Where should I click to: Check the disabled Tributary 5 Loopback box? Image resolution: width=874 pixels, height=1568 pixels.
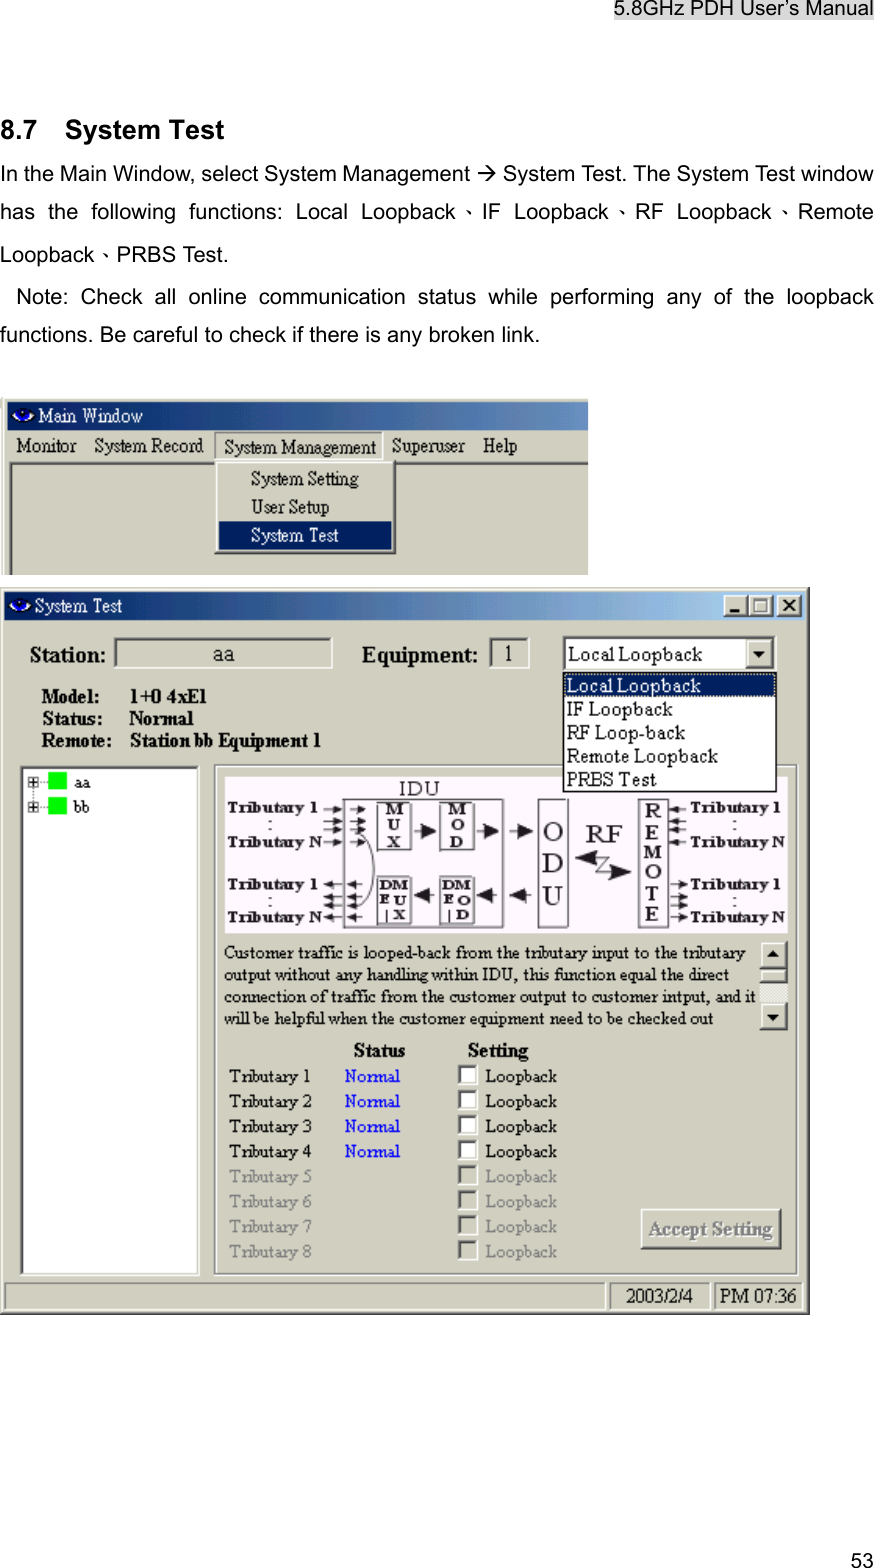coord(467,1175)
